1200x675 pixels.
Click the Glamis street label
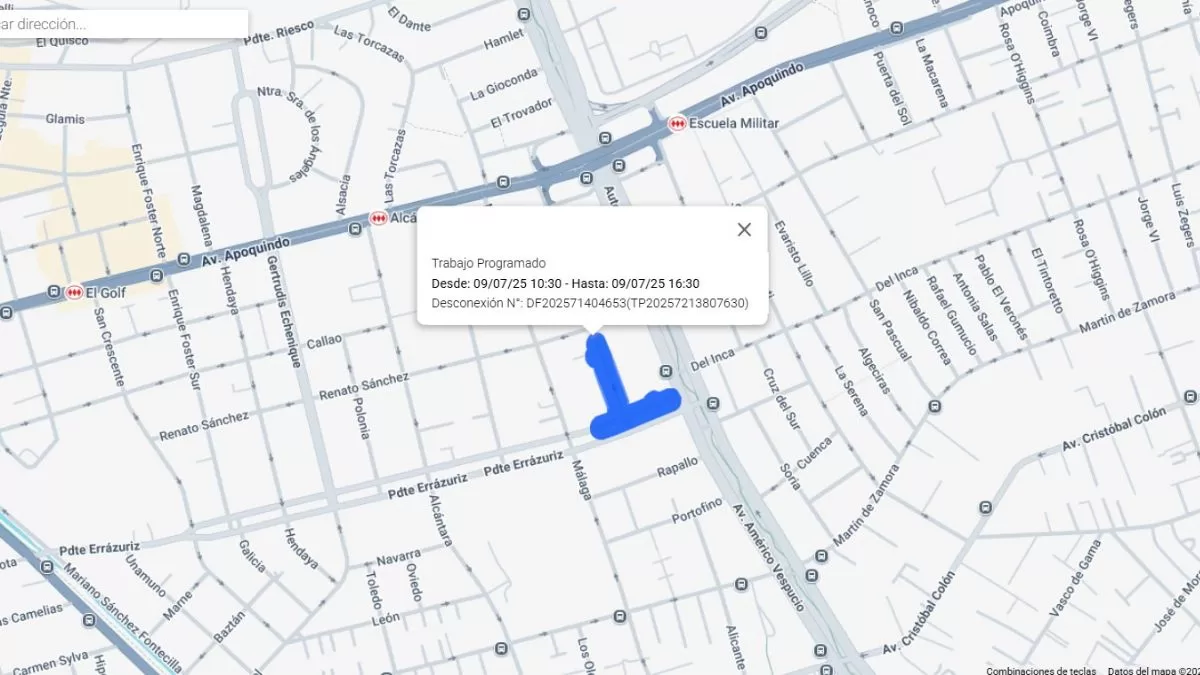pyautogui.click(x=65, y=119)
